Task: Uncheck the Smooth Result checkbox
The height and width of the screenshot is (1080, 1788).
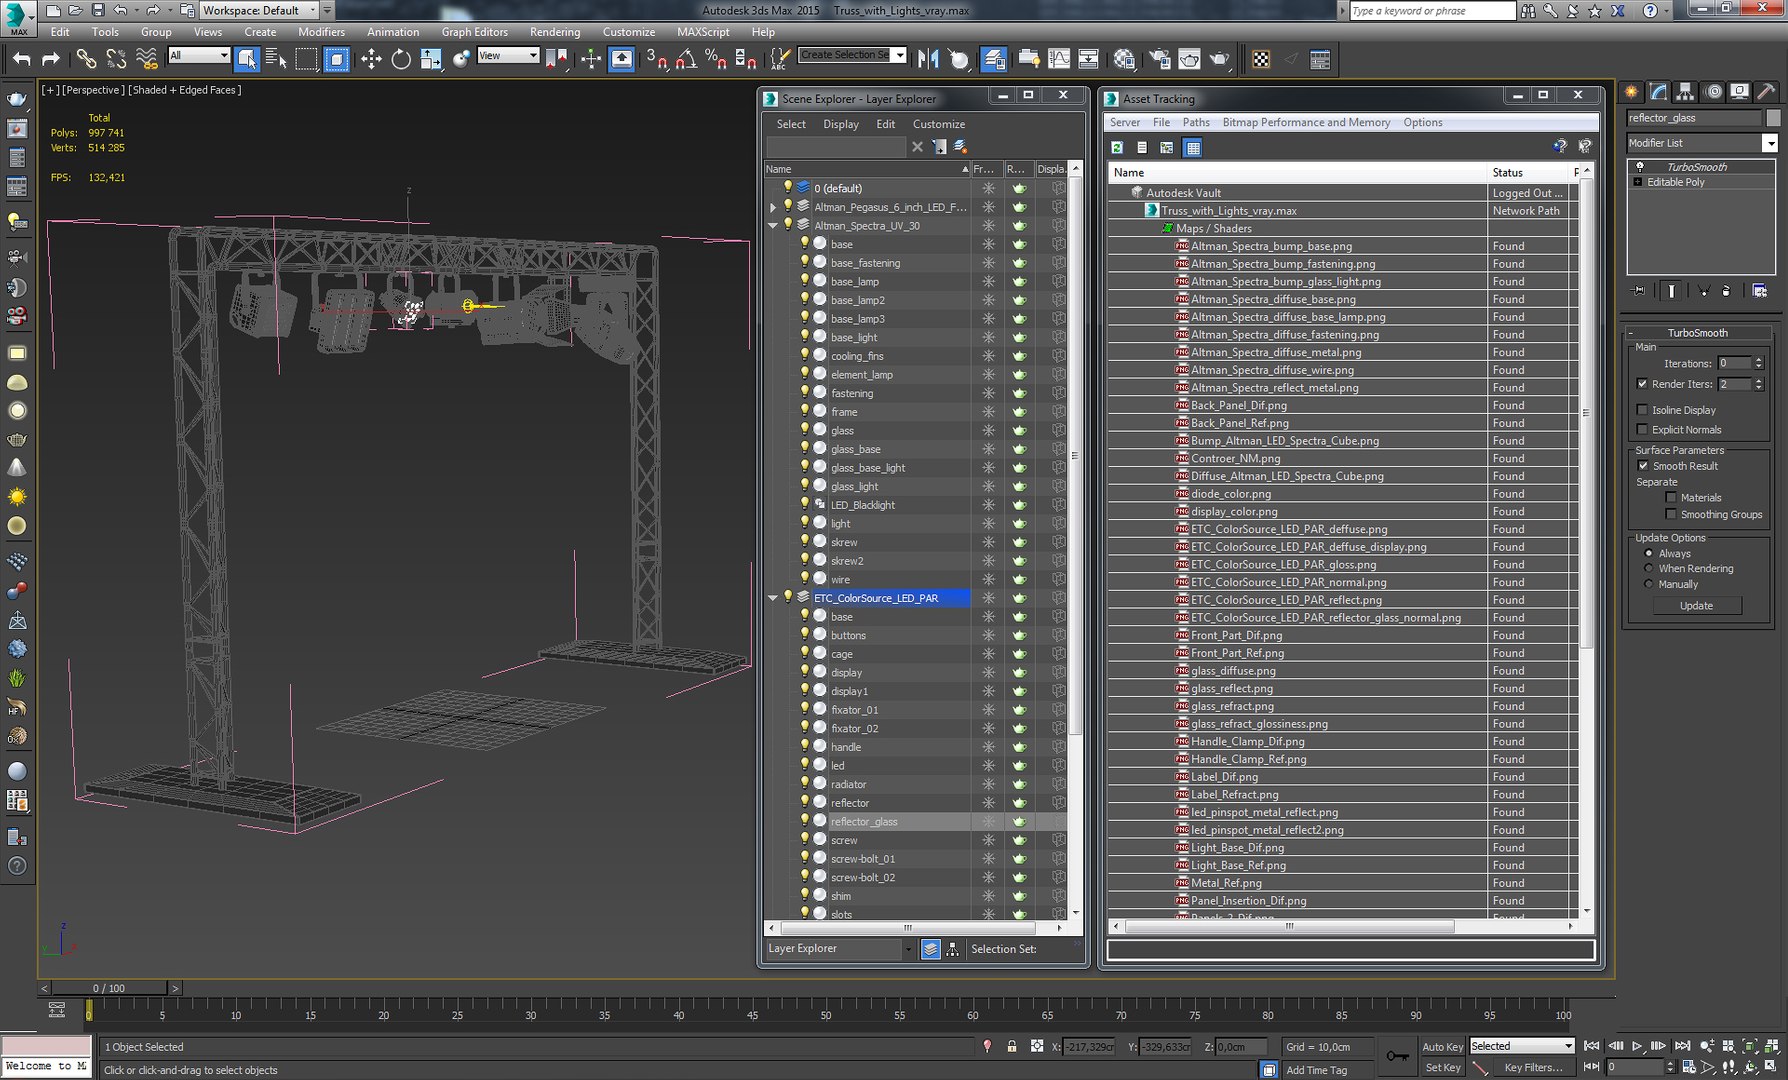Action: [x=1642, y=466]
